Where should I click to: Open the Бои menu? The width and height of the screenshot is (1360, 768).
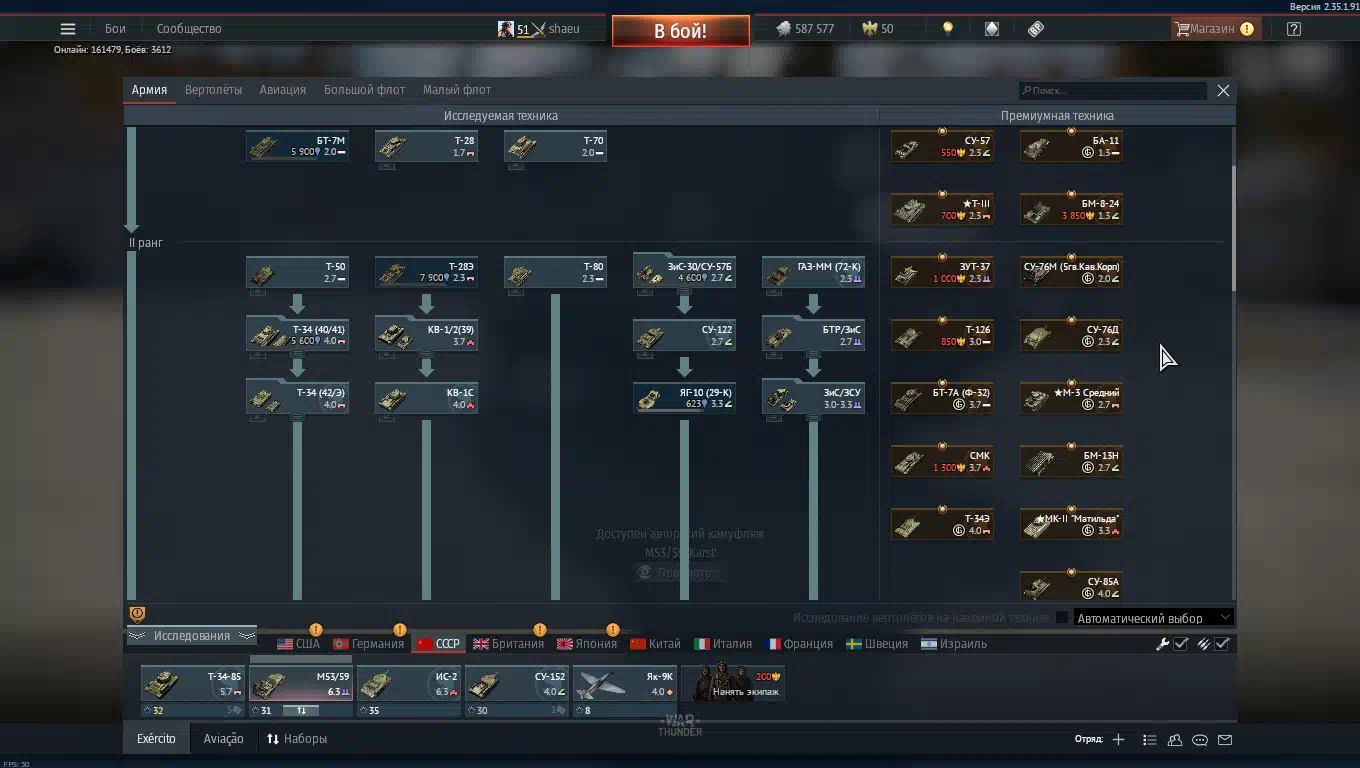(115, 29)
